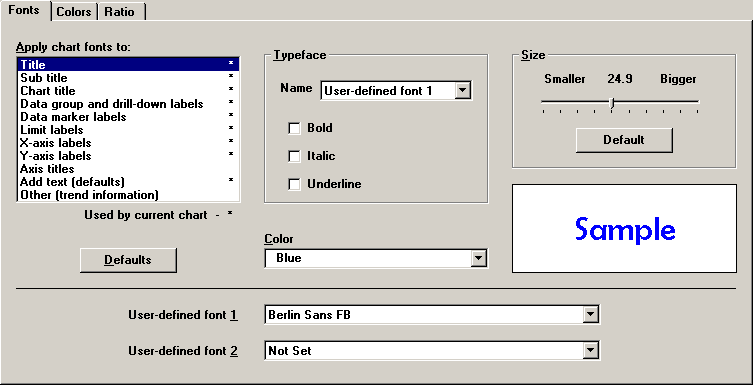This screenshot has height=385, width=753.
Task: Open User-defined font 2 dropdown
Action: pyautogui.click(x=590, y=350)
